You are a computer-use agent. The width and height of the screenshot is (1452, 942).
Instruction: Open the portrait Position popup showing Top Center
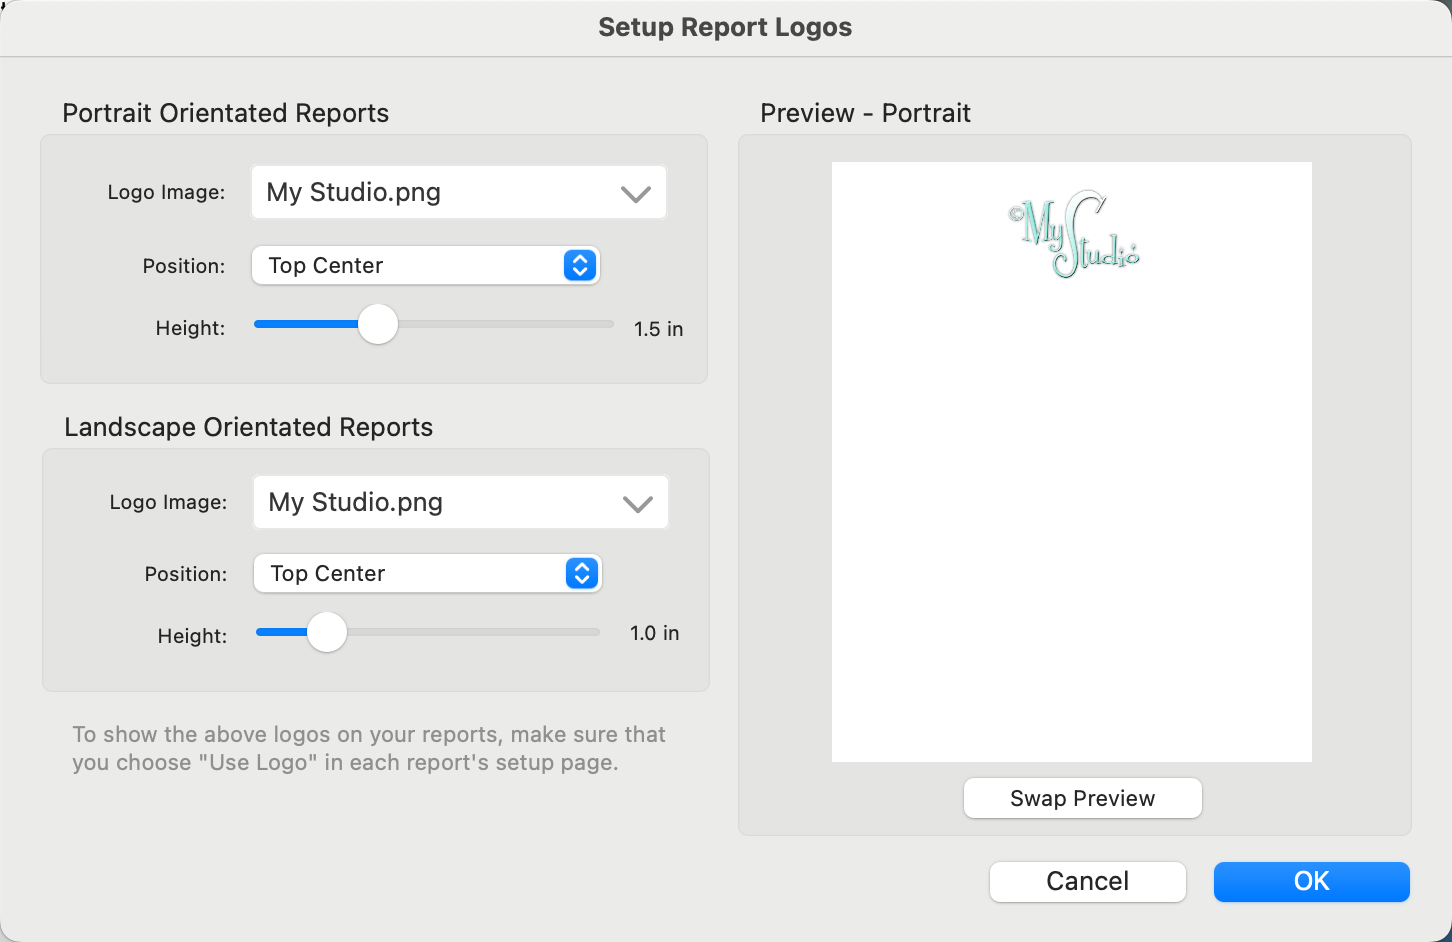410,266
